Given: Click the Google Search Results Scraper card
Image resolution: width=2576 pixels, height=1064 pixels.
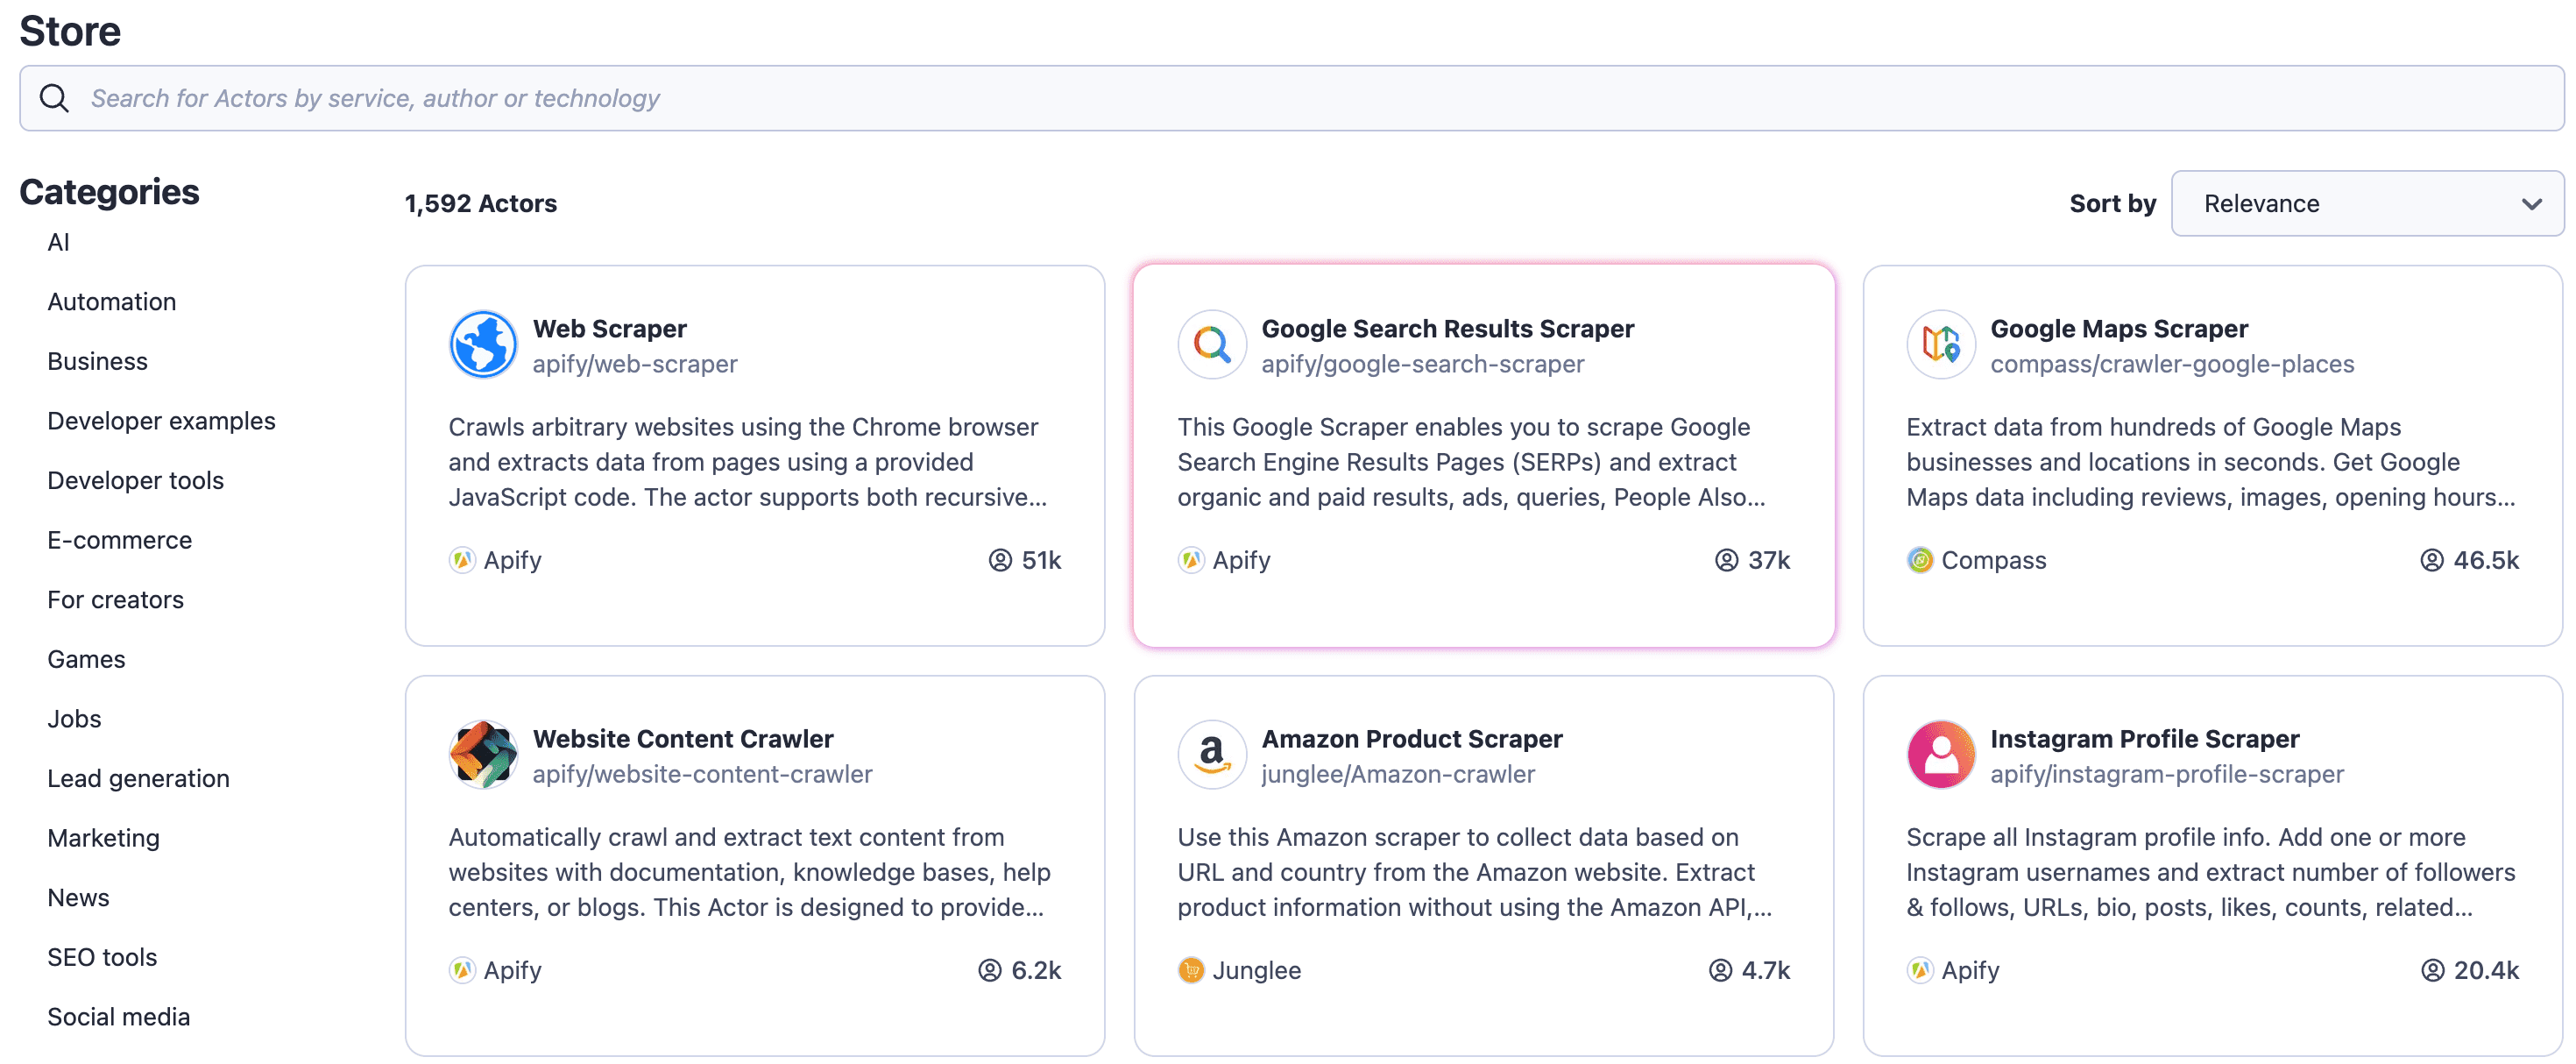Looking at the screenshot, I should tap(1483, 455).
